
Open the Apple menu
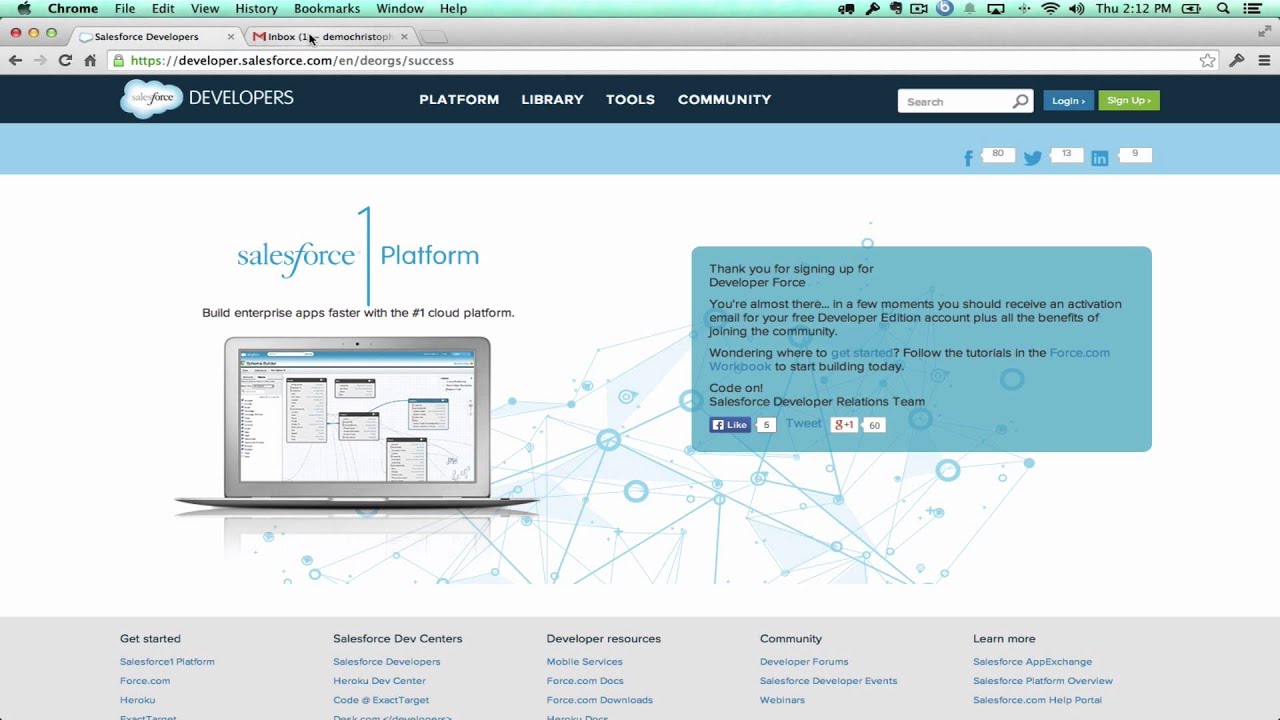(x=23, y=8)
